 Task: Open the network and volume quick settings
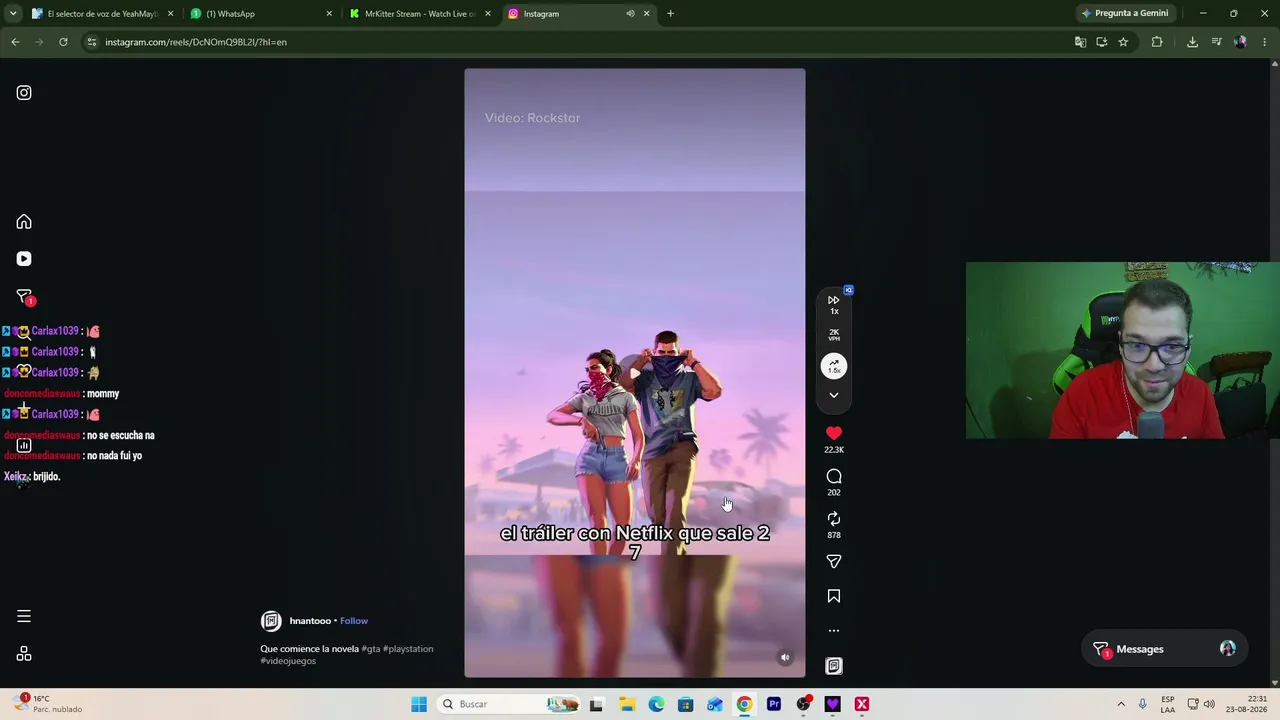coord(1200,704)
